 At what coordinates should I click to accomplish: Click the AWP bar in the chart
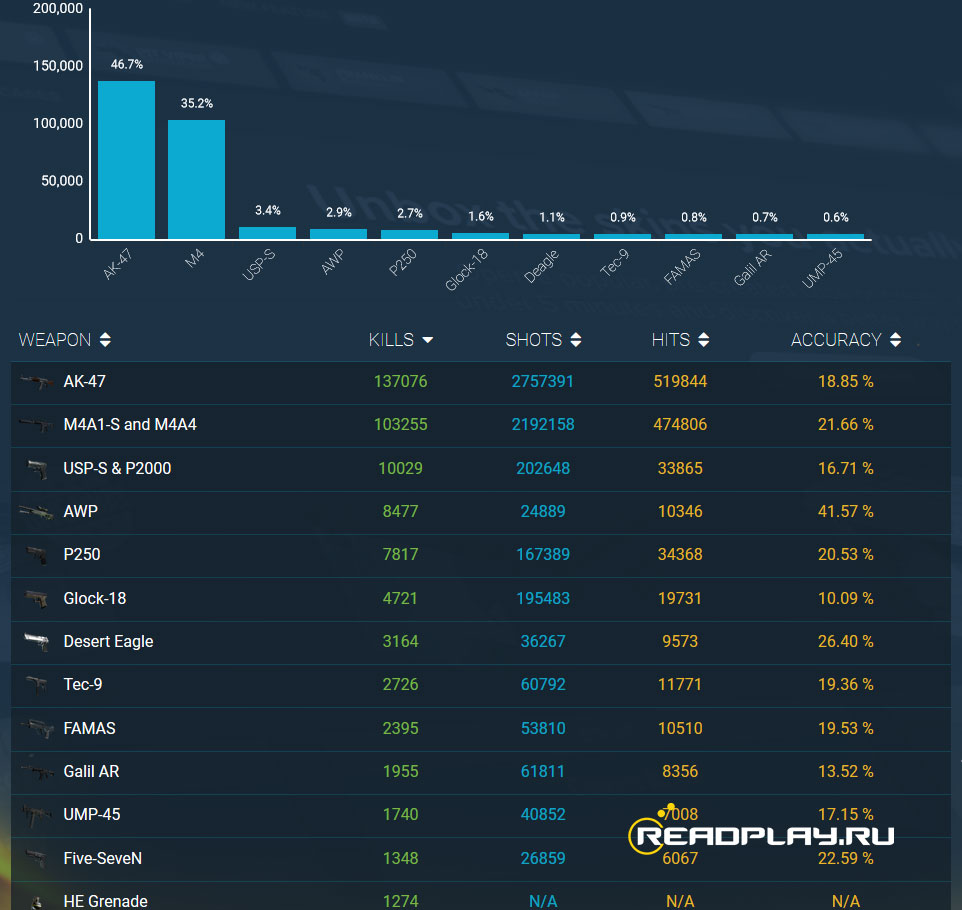[338, 234]
